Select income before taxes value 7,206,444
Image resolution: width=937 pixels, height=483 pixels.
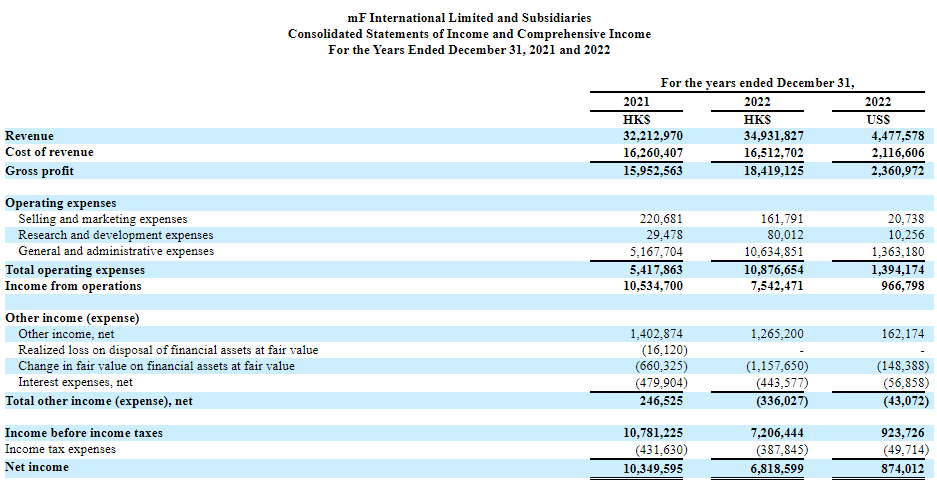tap(776, 433)
